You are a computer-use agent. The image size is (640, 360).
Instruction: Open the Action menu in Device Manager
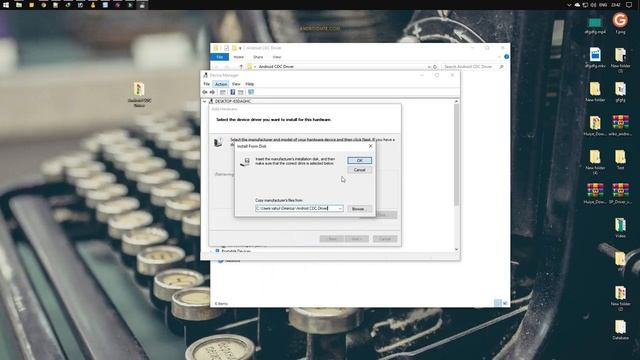tap(221, 84)
